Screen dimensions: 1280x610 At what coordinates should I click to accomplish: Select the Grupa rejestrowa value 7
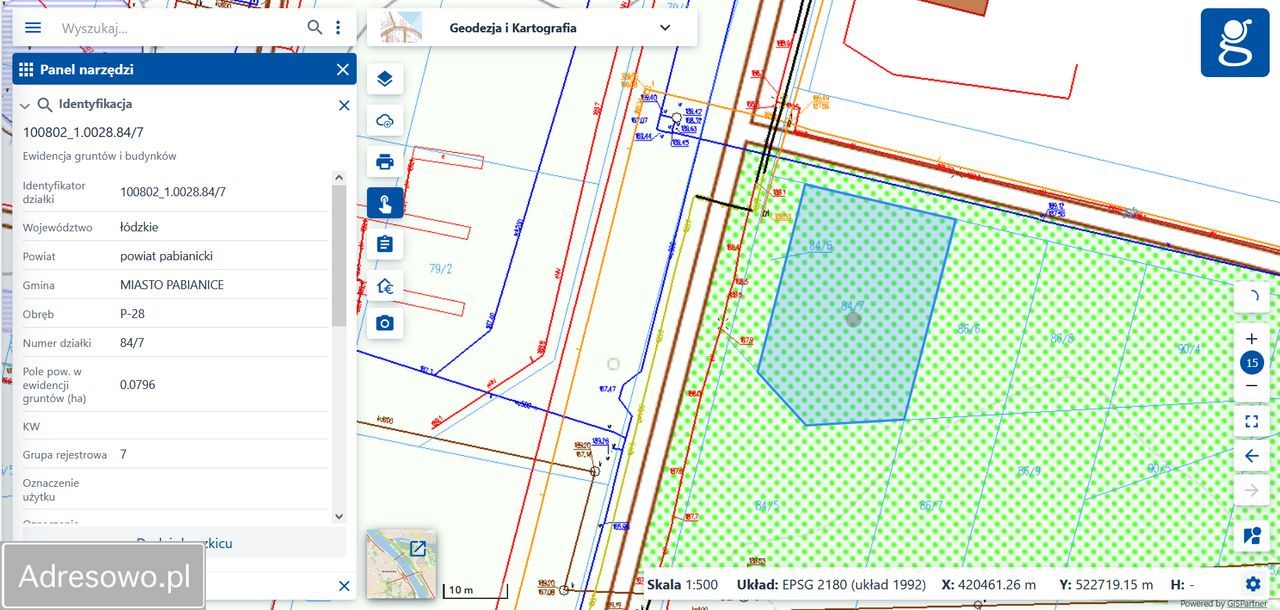point(123,455)
